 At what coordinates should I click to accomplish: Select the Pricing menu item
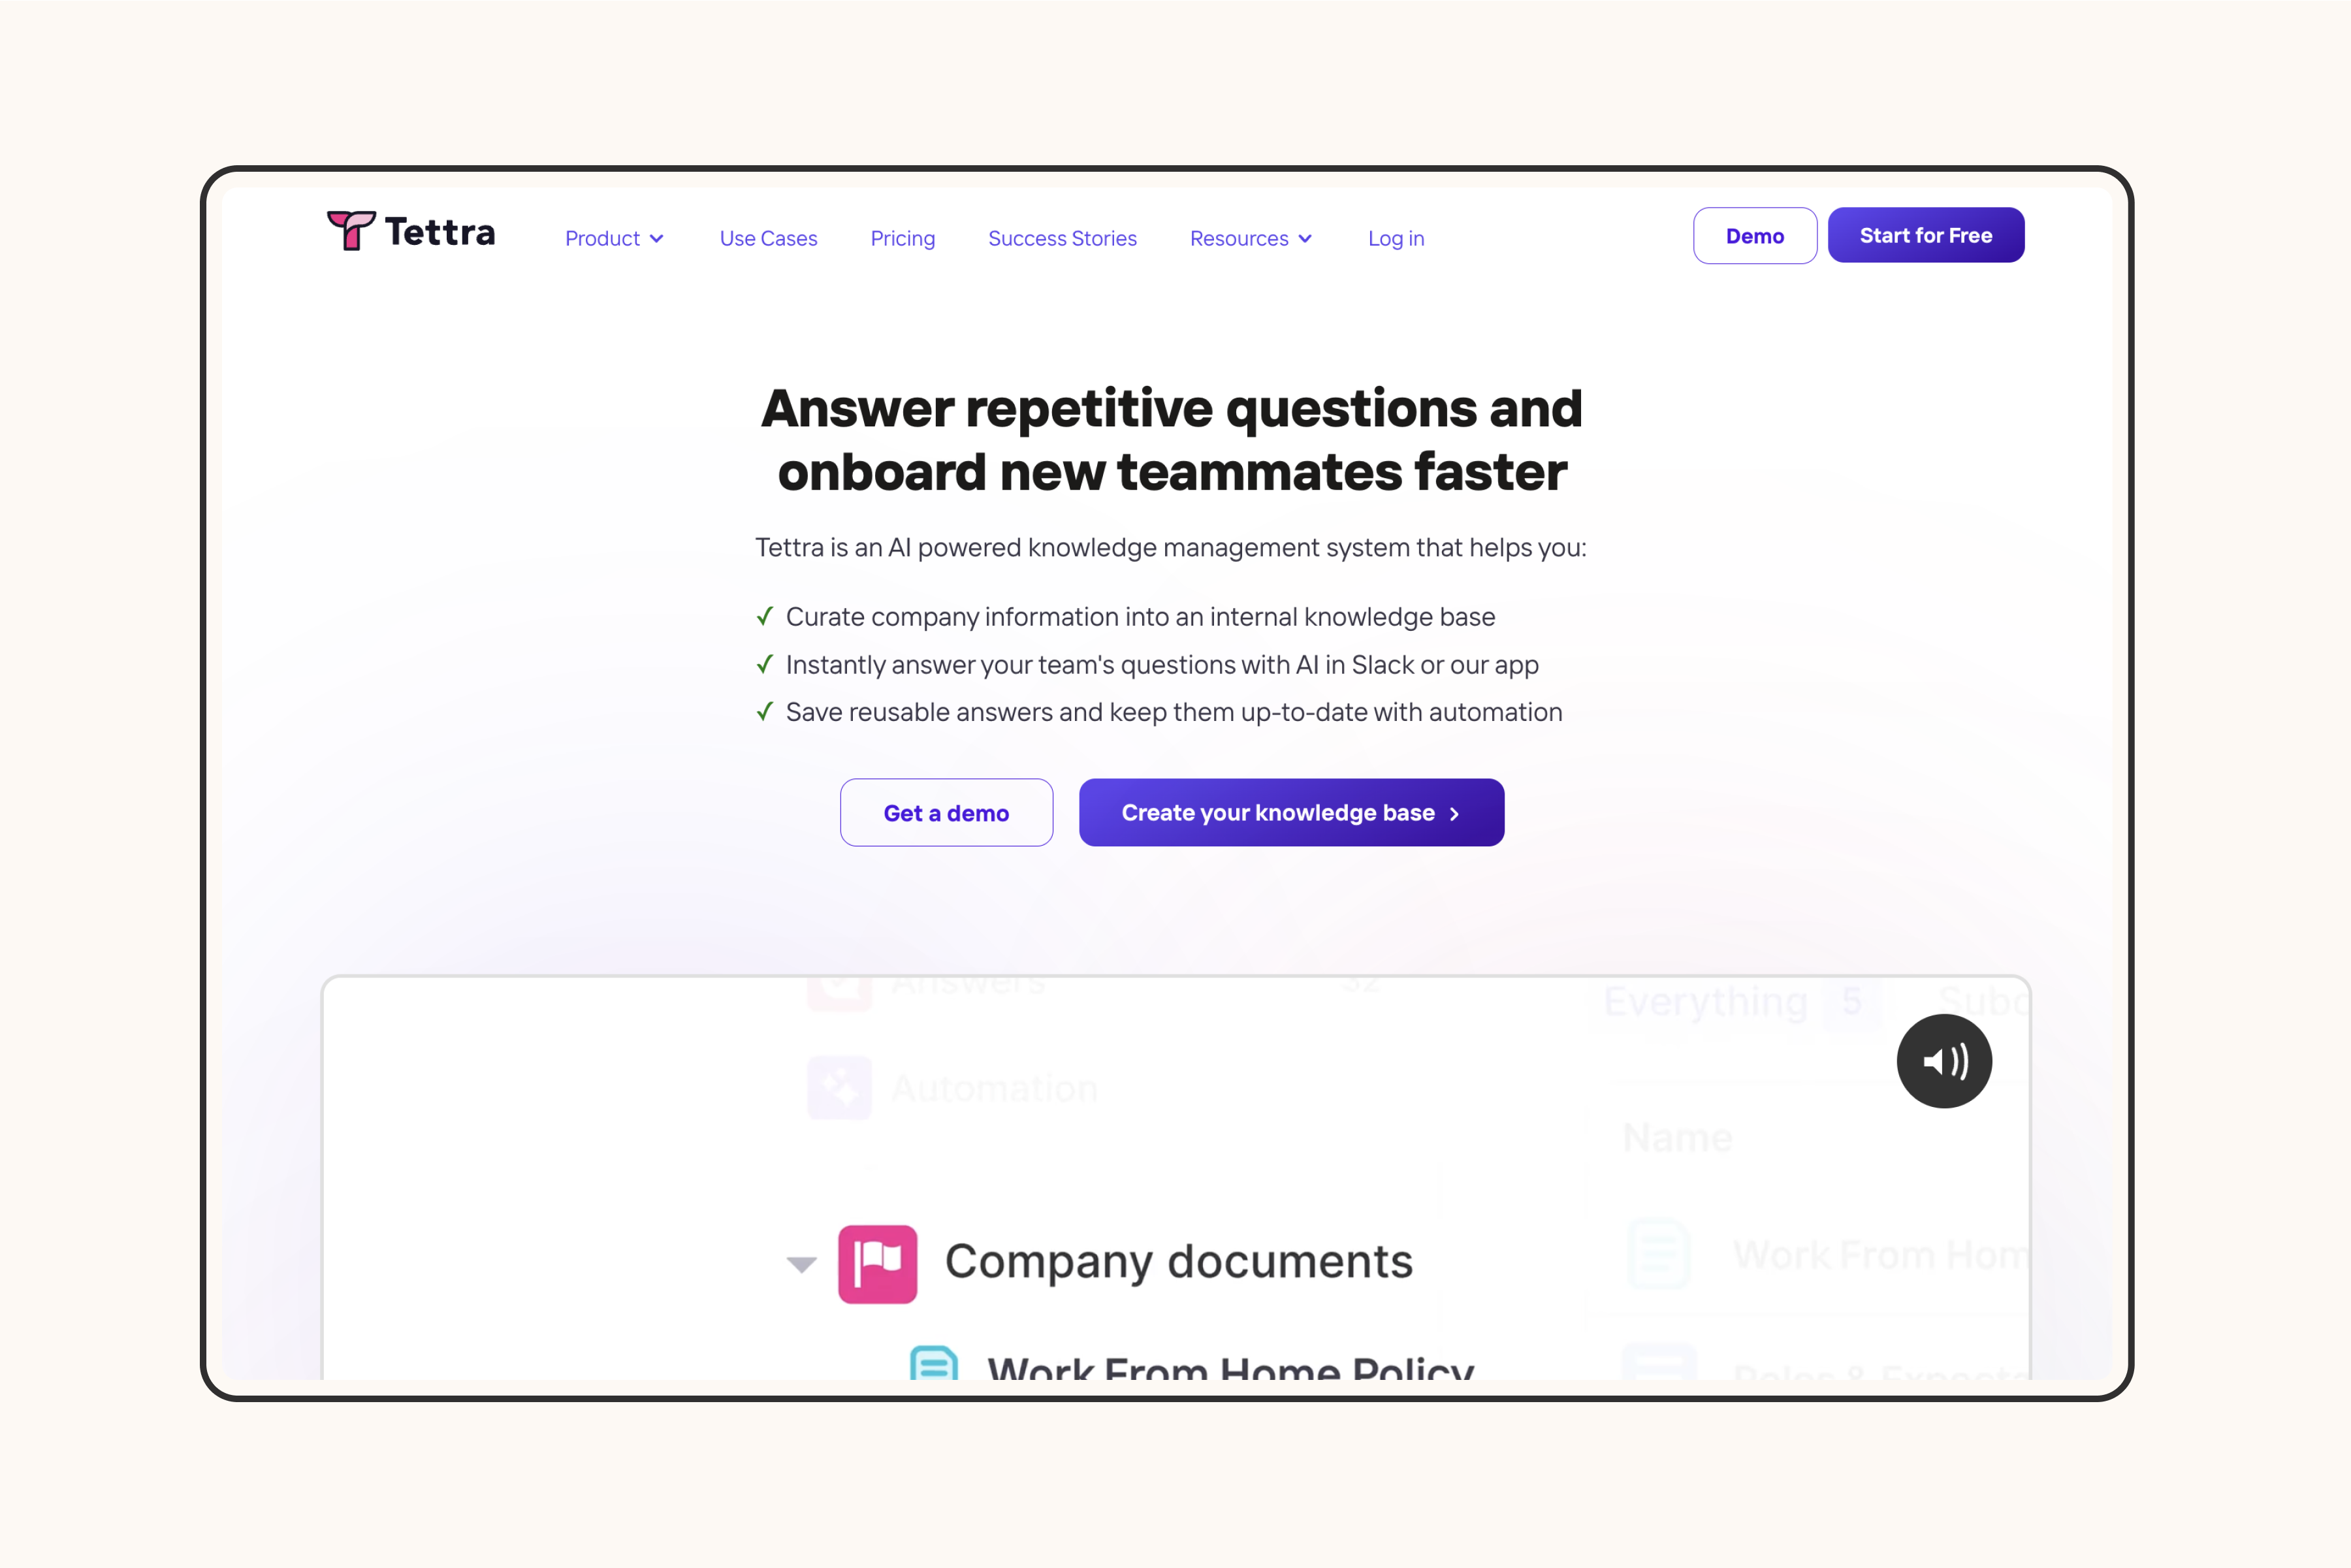pos(903,238)
